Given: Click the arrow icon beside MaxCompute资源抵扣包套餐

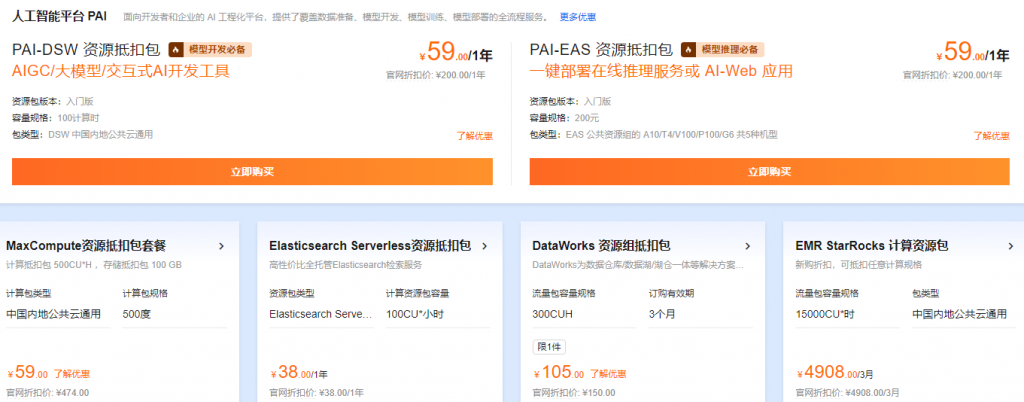Looking at the screenshot, I should (222, 246).
